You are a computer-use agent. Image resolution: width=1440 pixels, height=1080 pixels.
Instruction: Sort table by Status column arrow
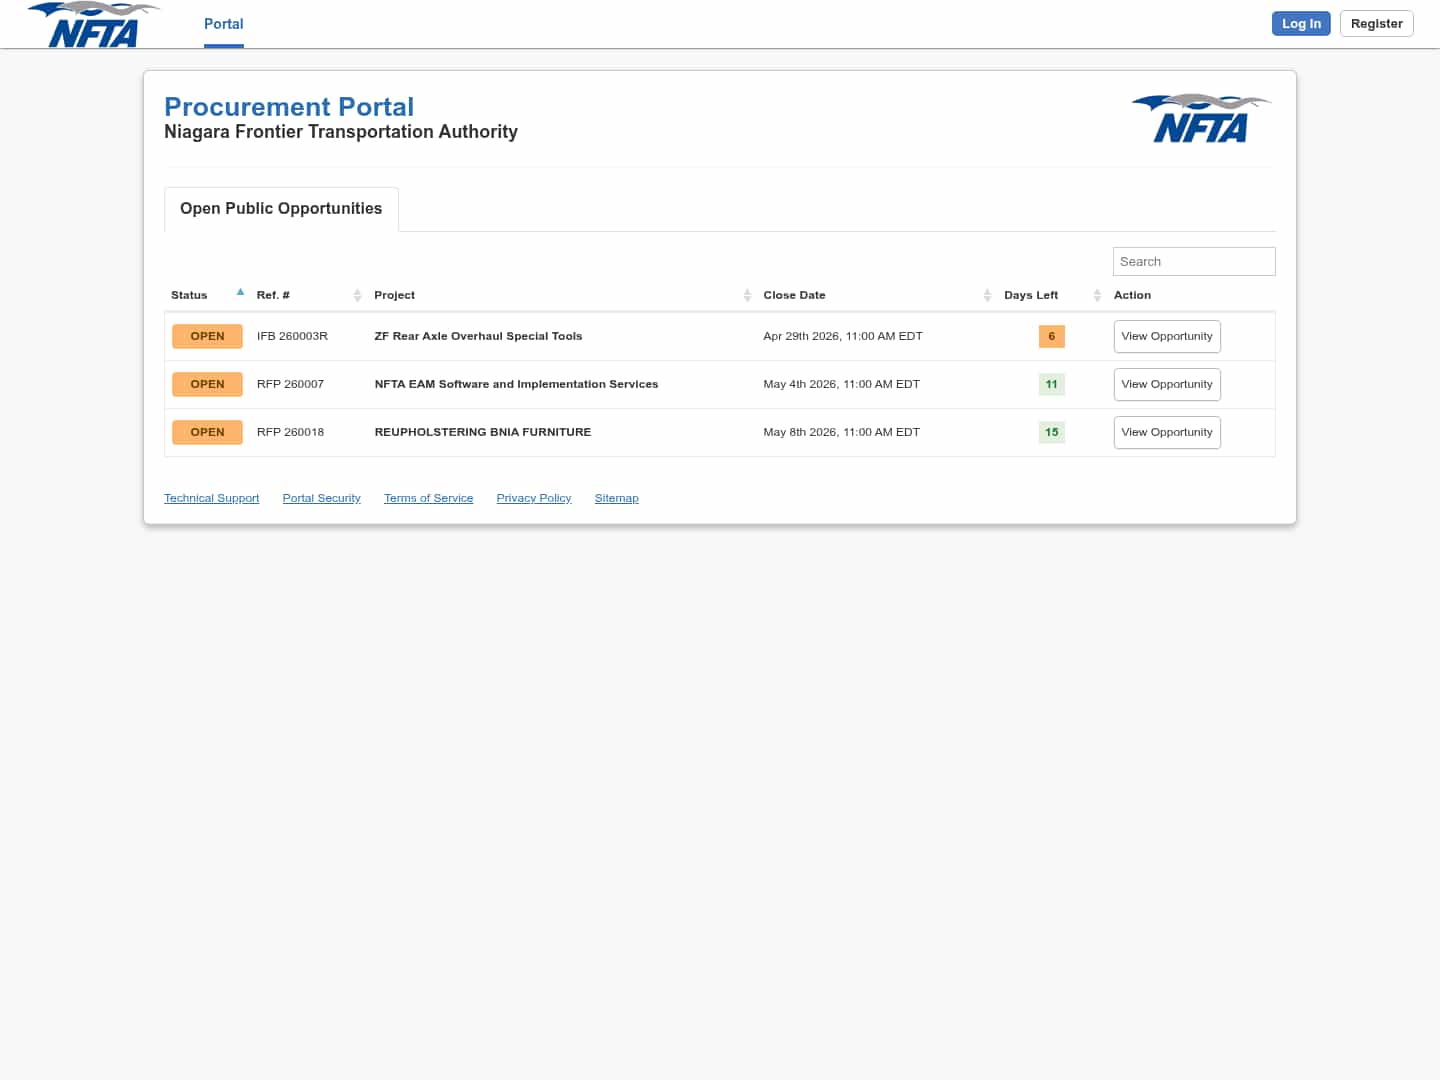(240, 293)
